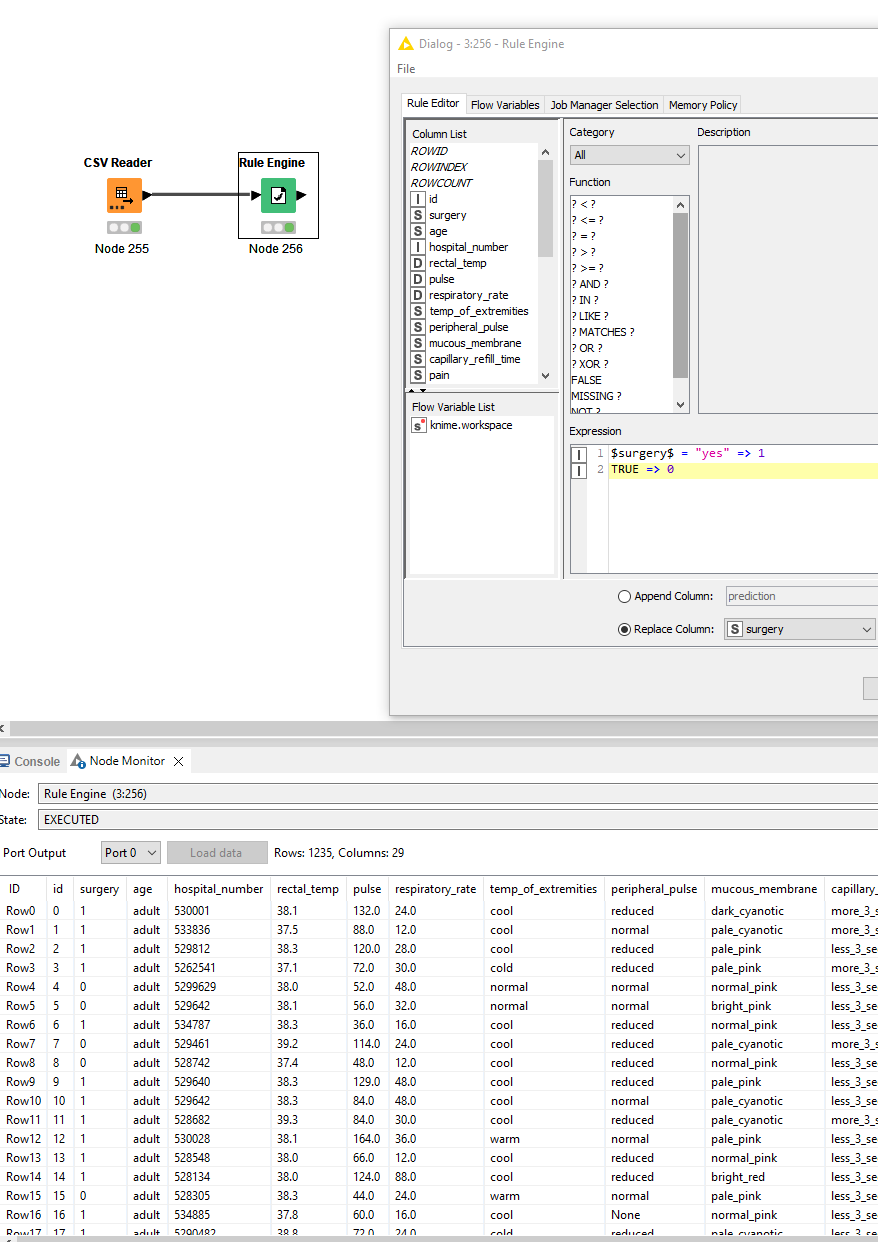Image resolution: width=878 pixels, height=1242 pixels.
Task: Open the Port 0 output dropdown
Action: point(131,853)
